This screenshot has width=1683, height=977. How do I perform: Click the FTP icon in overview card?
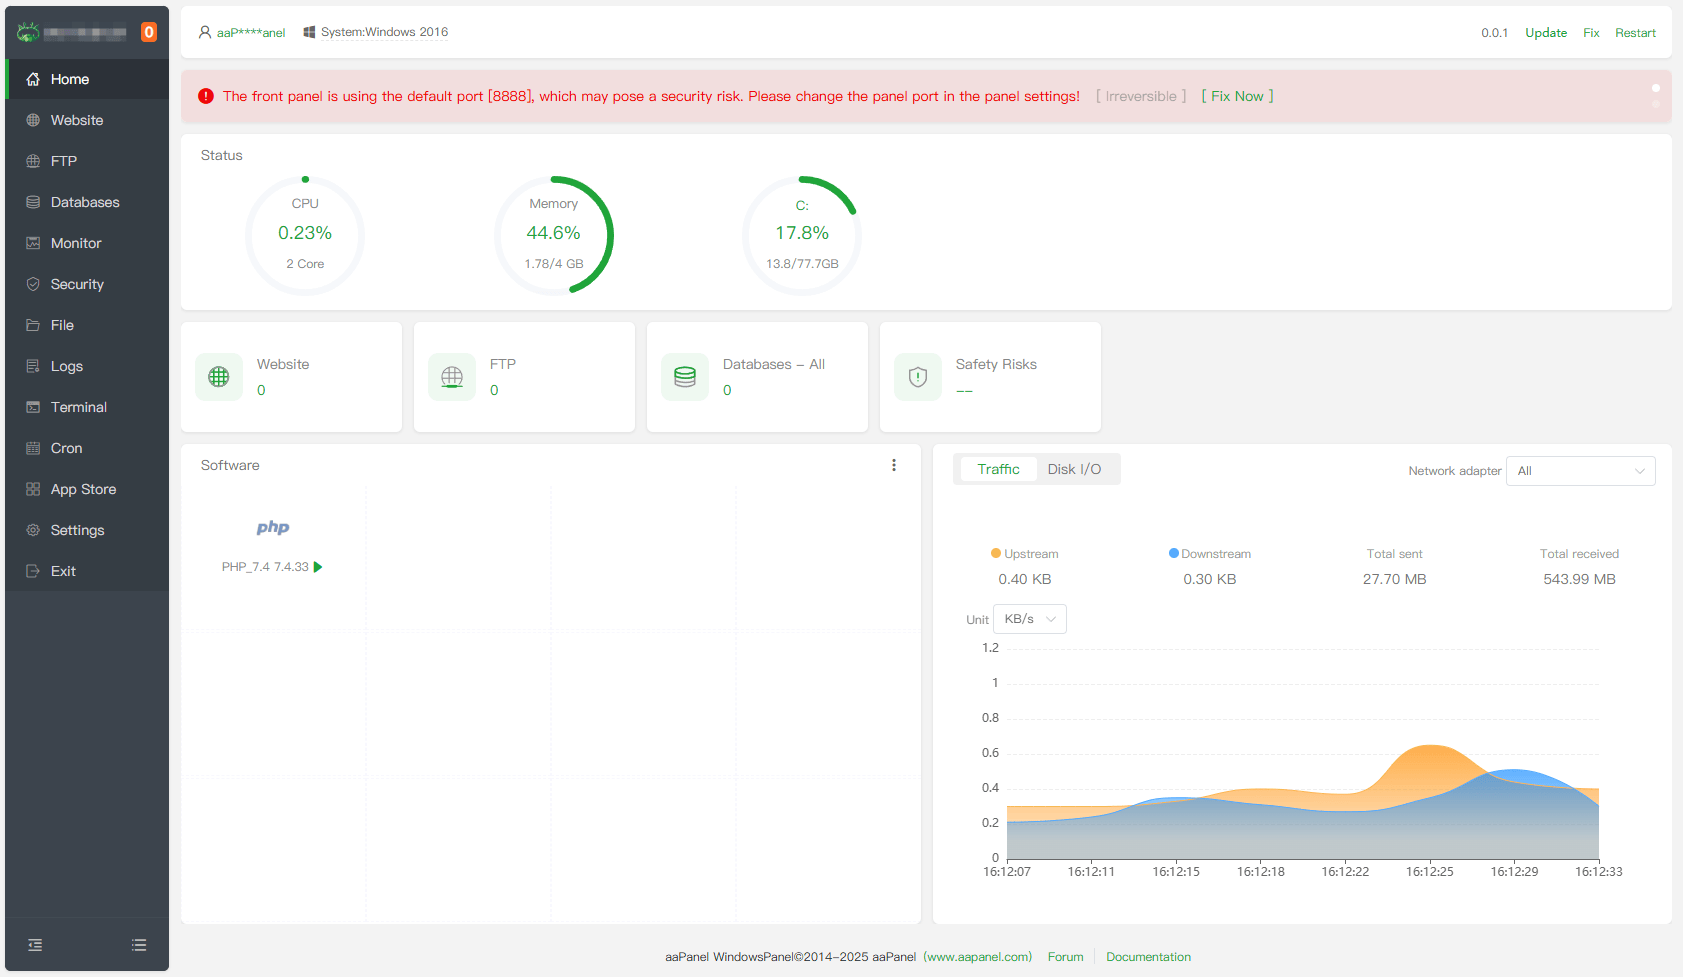coord(452,377)
